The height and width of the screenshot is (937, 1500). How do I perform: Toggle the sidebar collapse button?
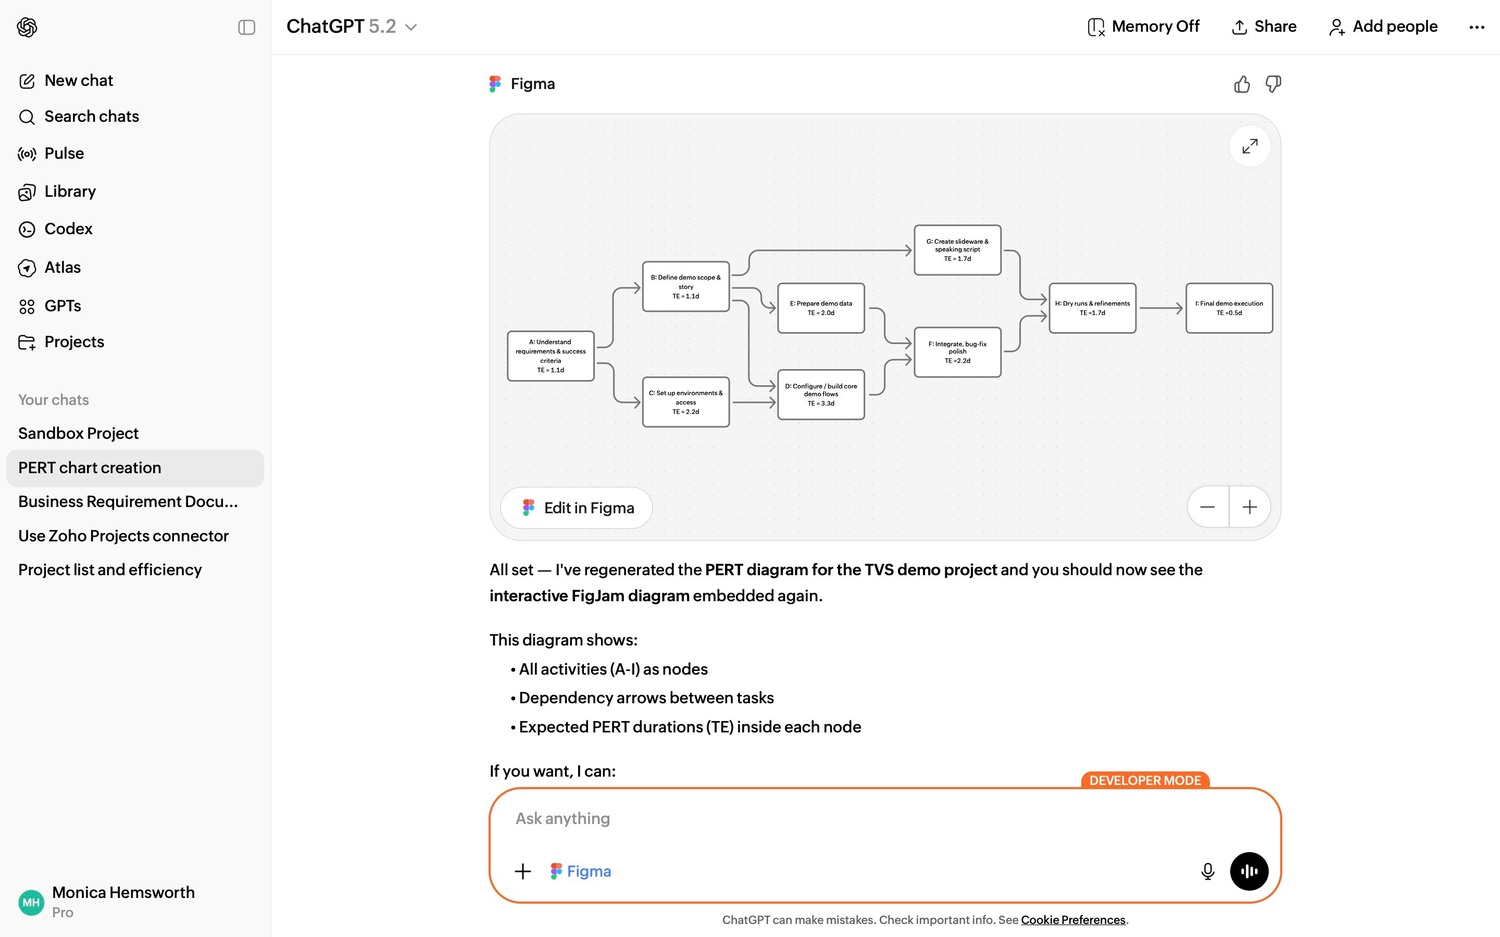(x=247, y=27)
